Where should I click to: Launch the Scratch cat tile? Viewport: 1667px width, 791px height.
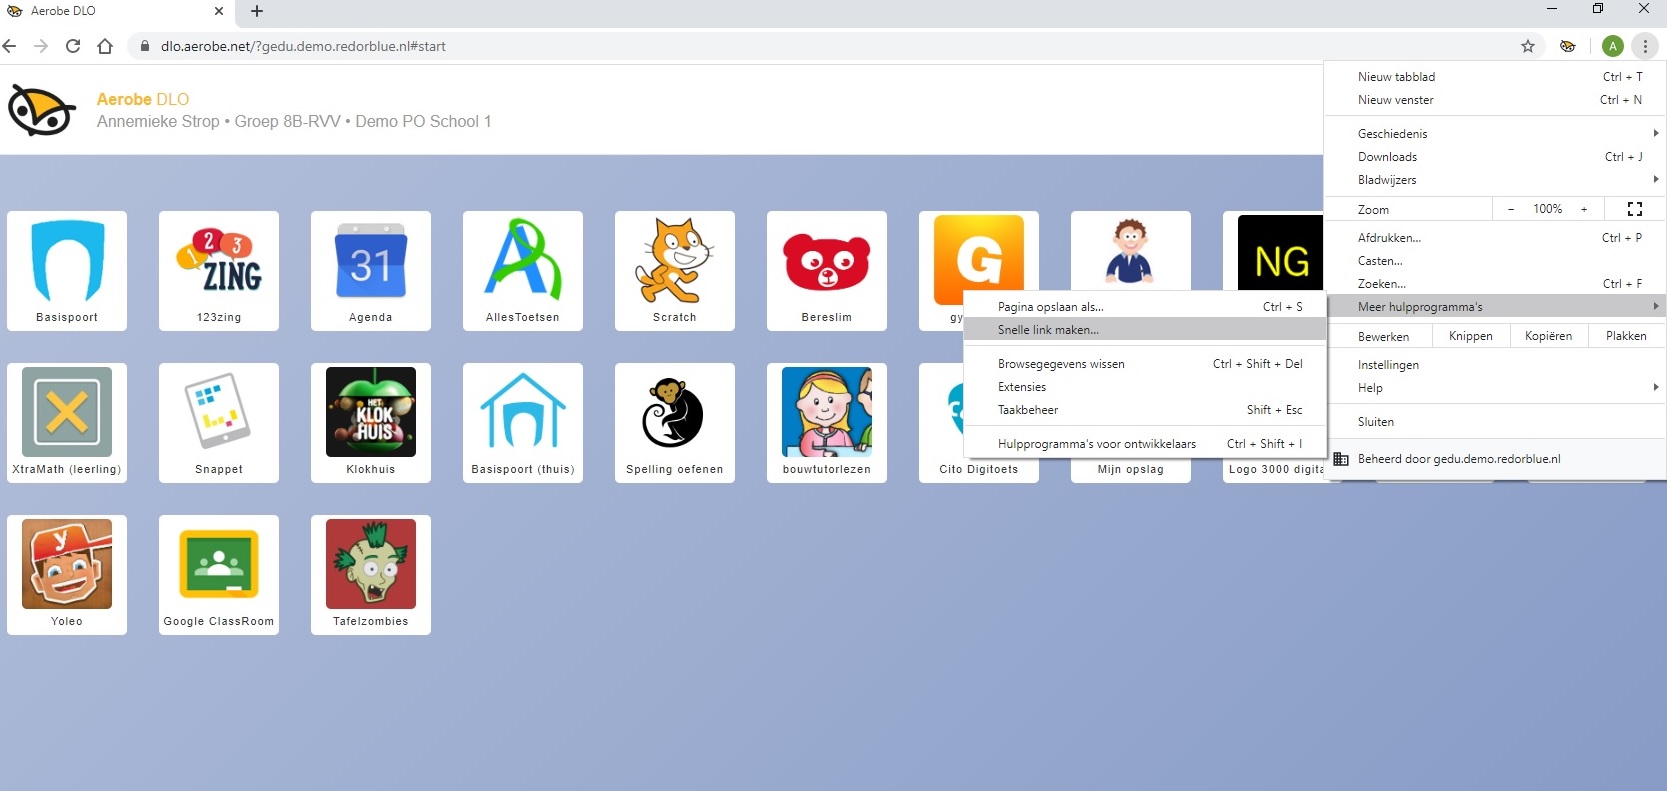(x=675, y=270)
